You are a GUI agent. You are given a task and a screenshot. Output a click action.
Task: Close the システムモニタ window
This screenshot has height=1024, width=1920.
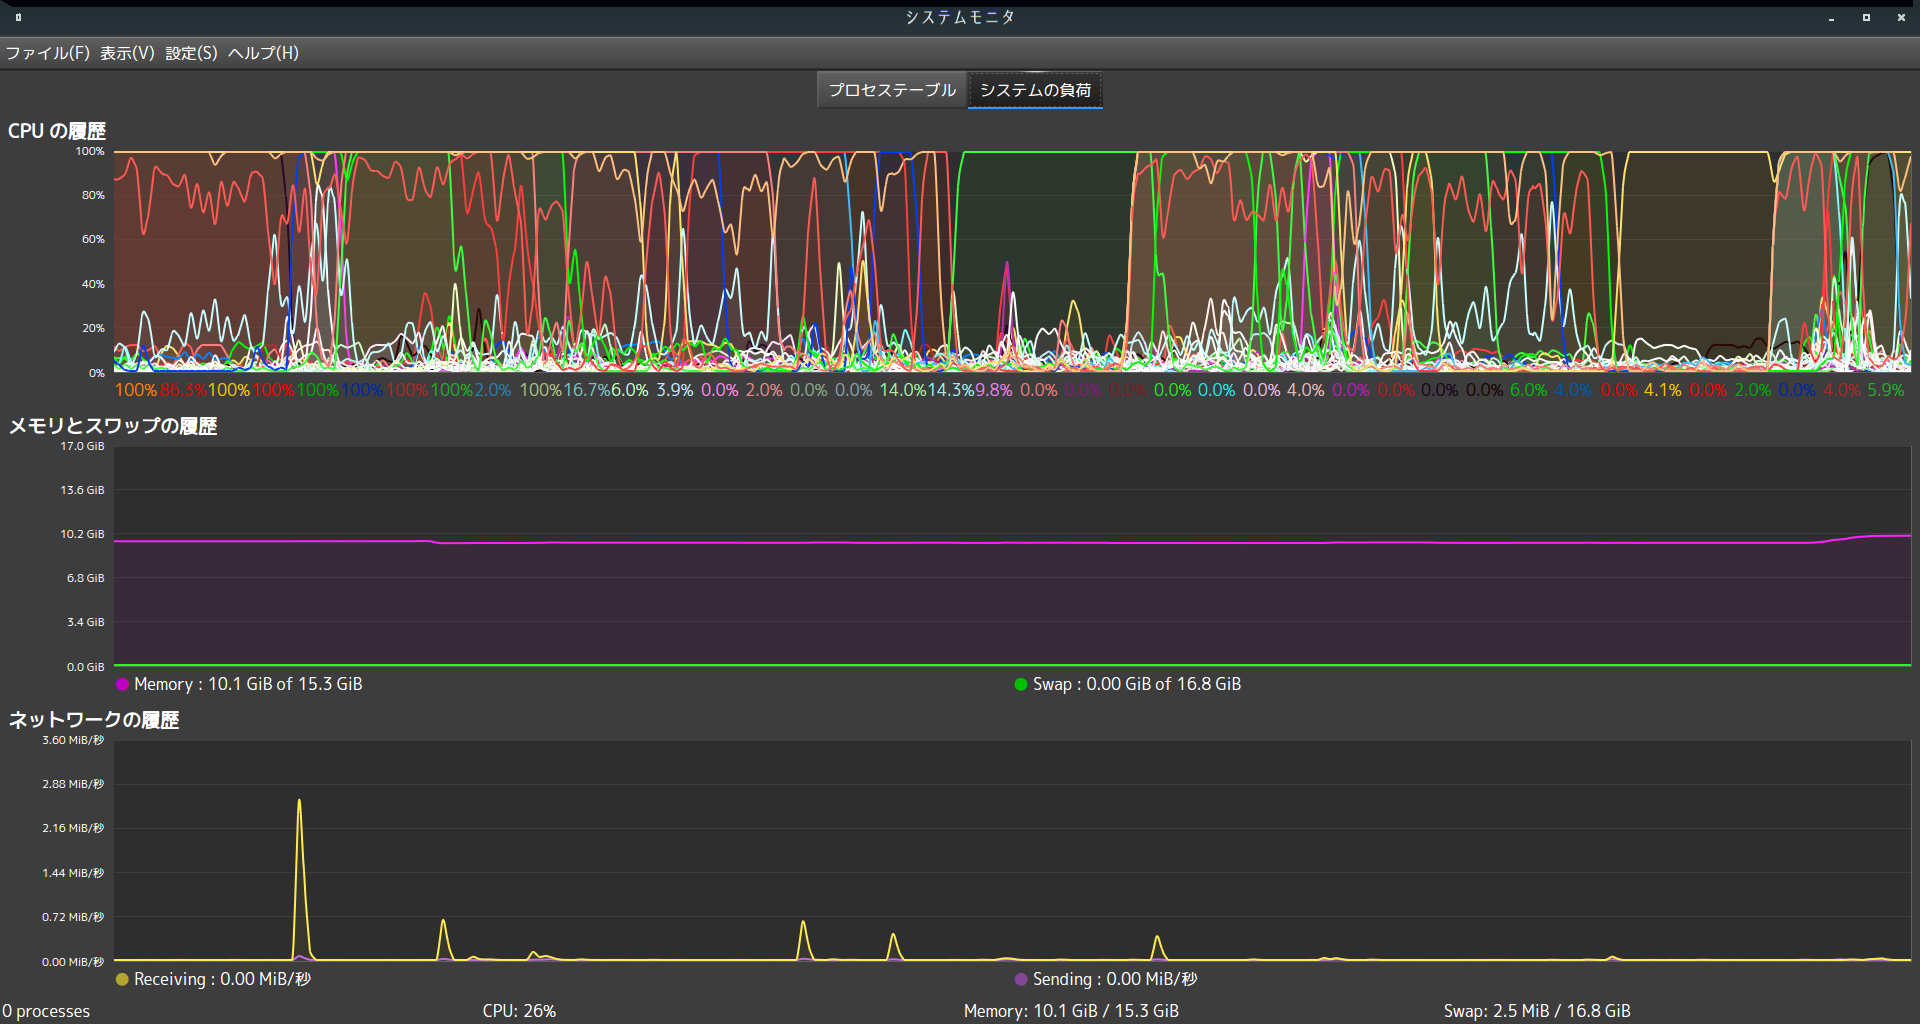1901,18
